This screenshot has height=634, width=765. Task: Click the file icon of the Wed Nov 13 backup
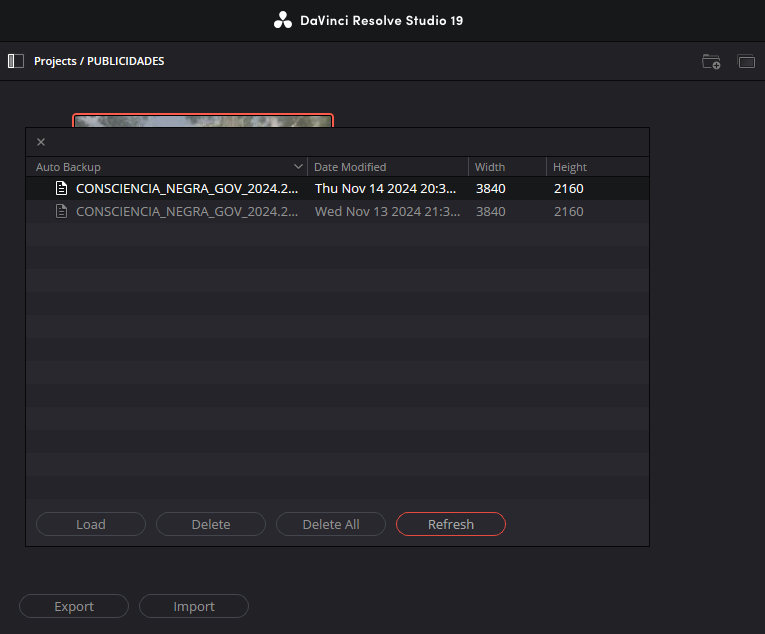tap(61, 211)
